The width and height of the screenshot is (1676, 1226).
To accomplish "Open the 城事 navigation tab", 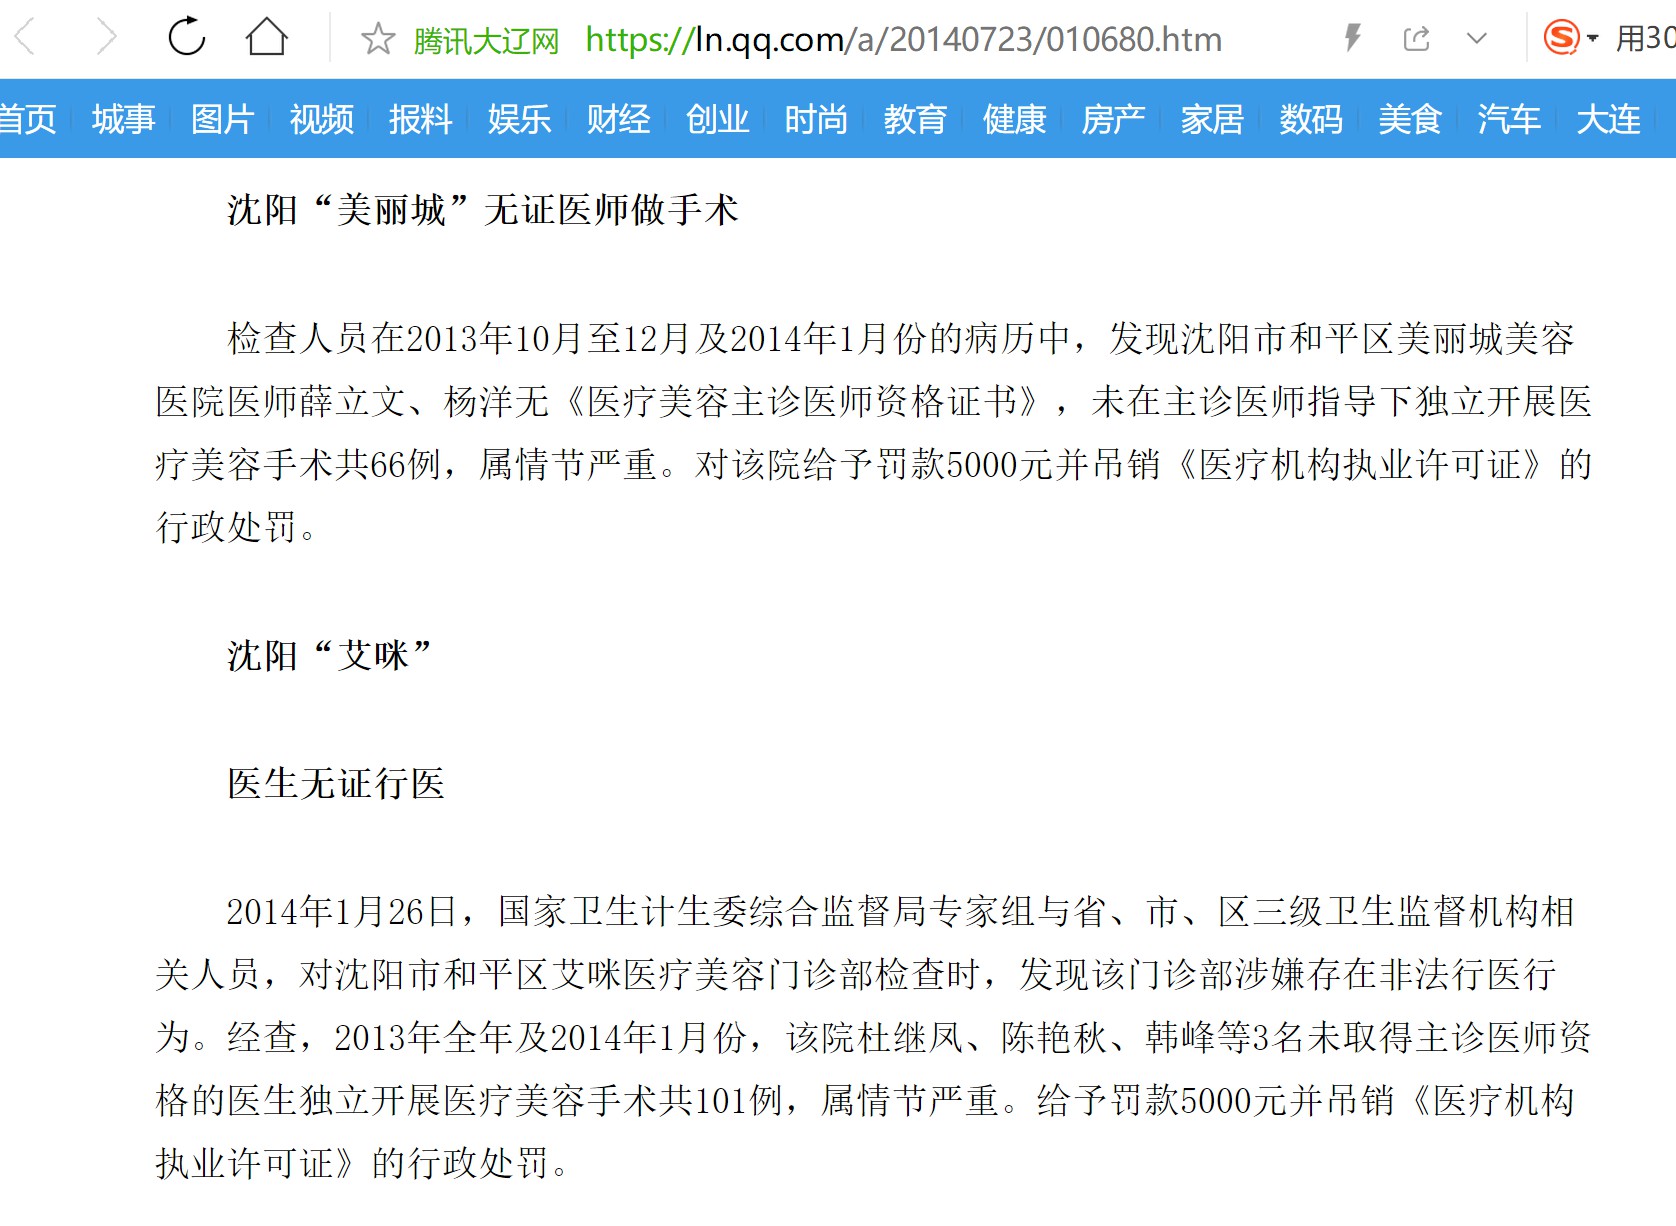I will [124, 119].
